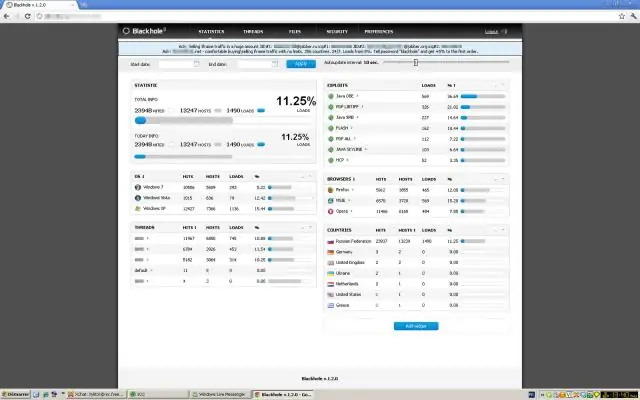Screen dimensions: 640x400
Task: Open the Statistics tab
Action: [x=211, y=32]
